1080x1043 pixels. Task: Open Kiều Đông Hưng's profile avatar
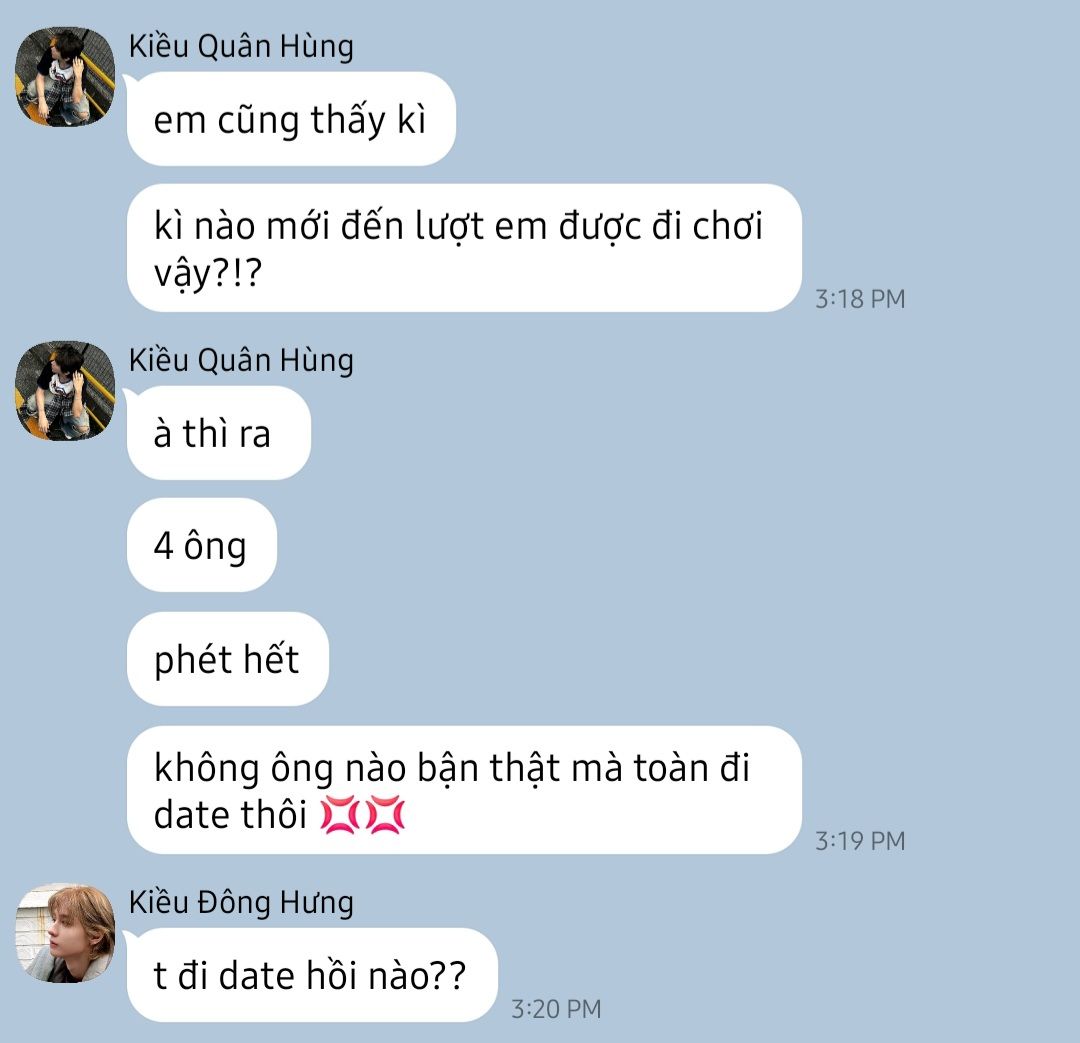tap(65, 933)
